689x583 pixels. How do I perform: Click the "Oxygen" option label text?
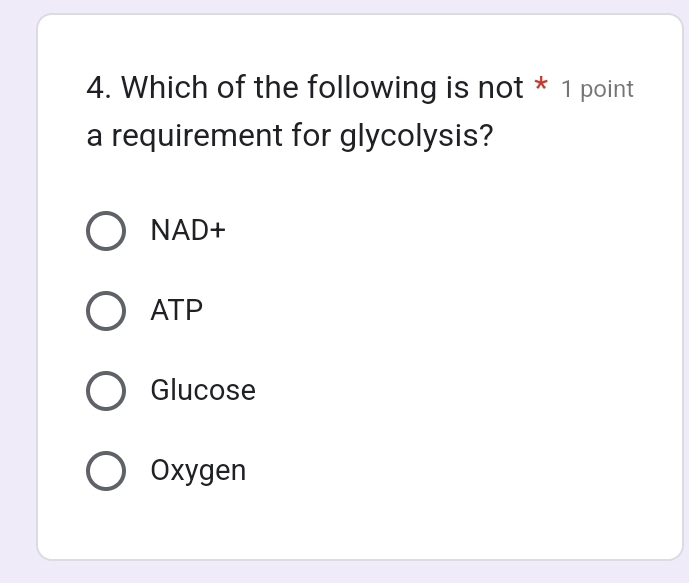pos(198,471)
